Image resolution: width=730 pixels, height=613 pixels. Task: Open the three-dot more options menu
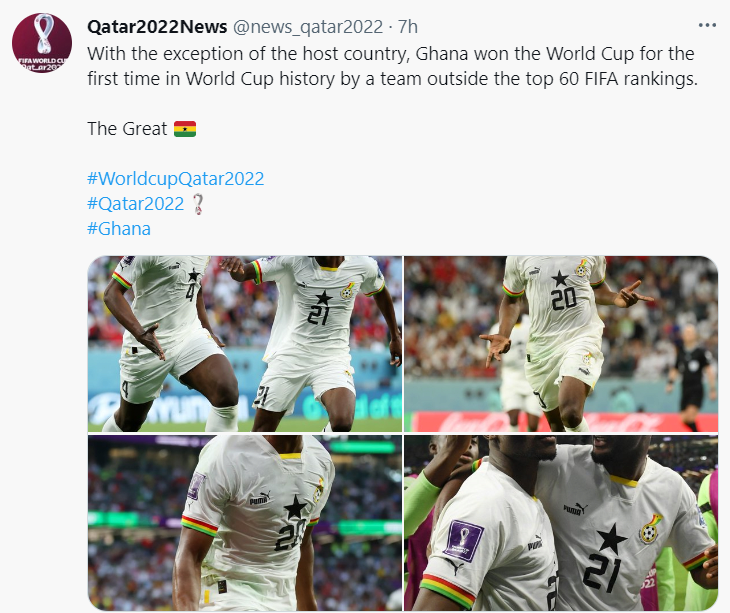tap(707, 25)
